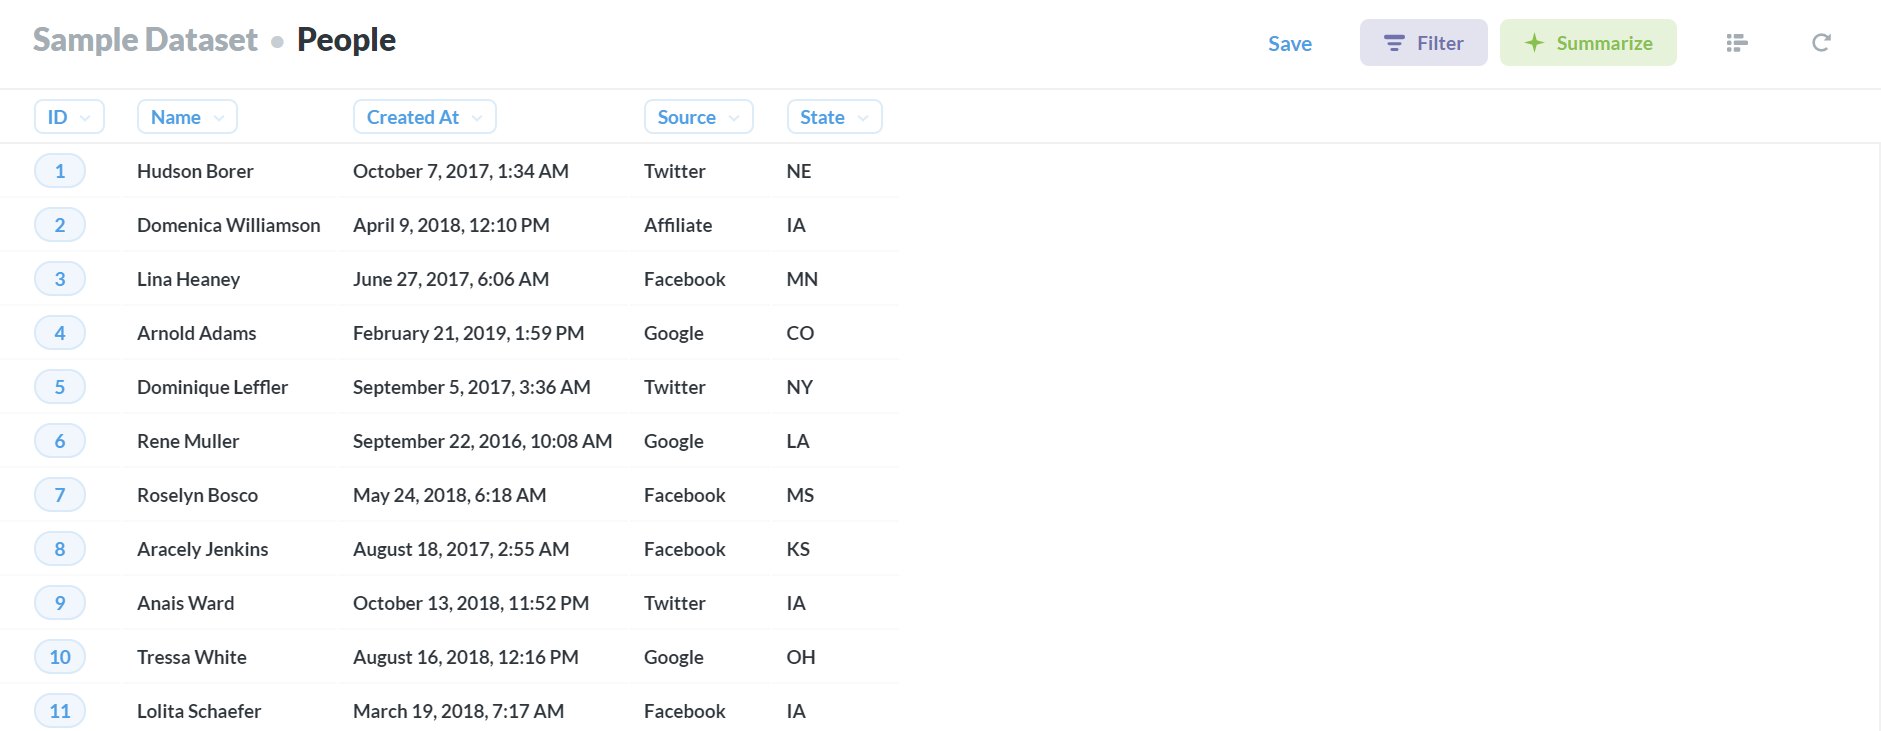Open the Filter button
The height and width of the screenshot is (731, 1881).
tap(1423, 43)
